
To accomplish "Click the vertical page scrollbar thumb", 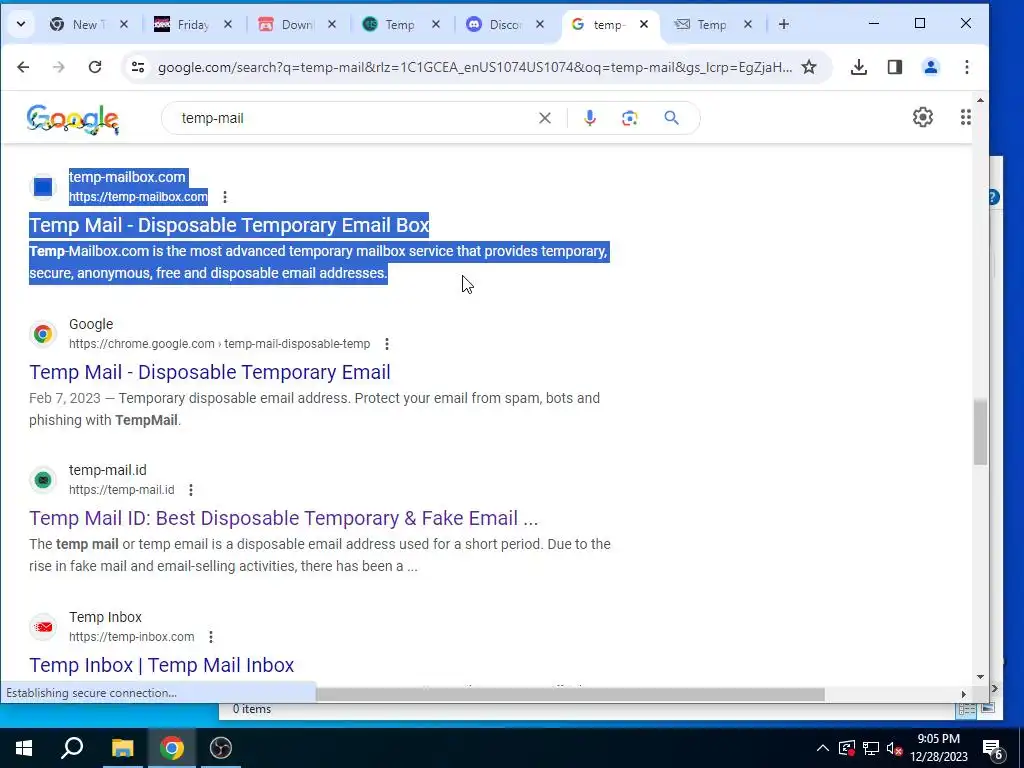I will coord(980,432).
